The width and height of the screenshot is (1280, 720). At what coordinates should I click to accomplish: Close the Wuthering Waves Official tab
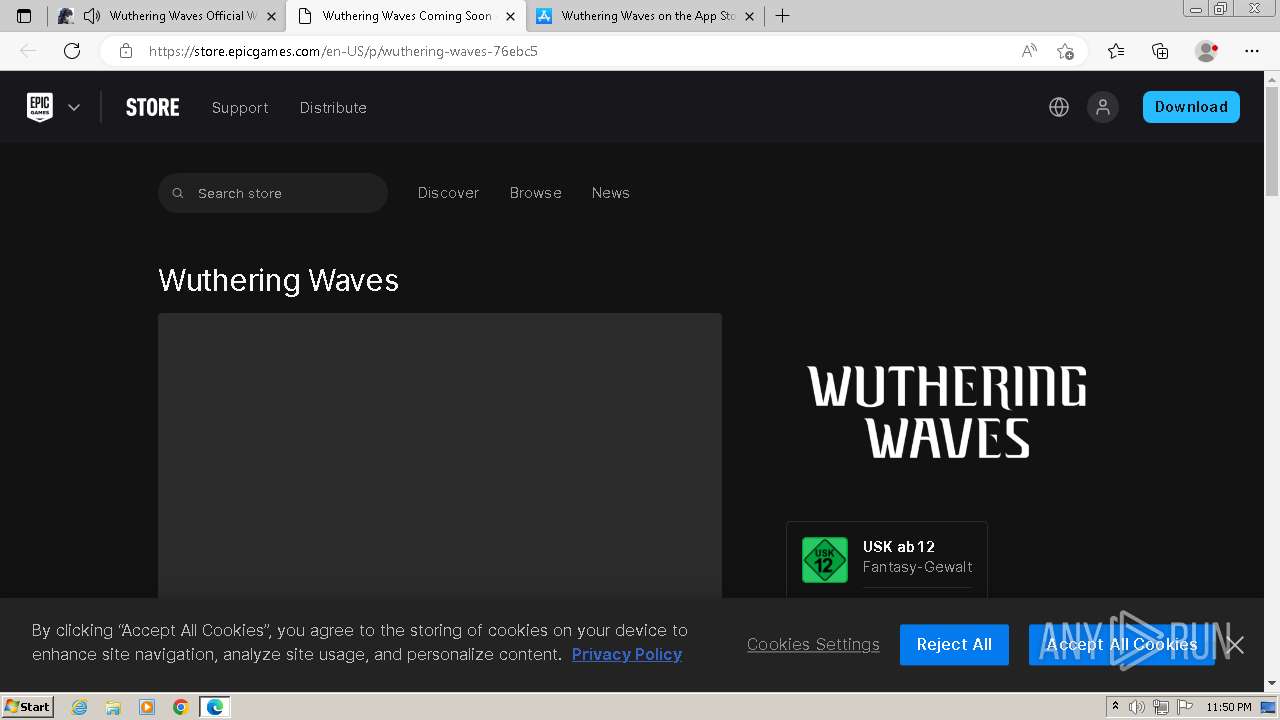(271, 16)
